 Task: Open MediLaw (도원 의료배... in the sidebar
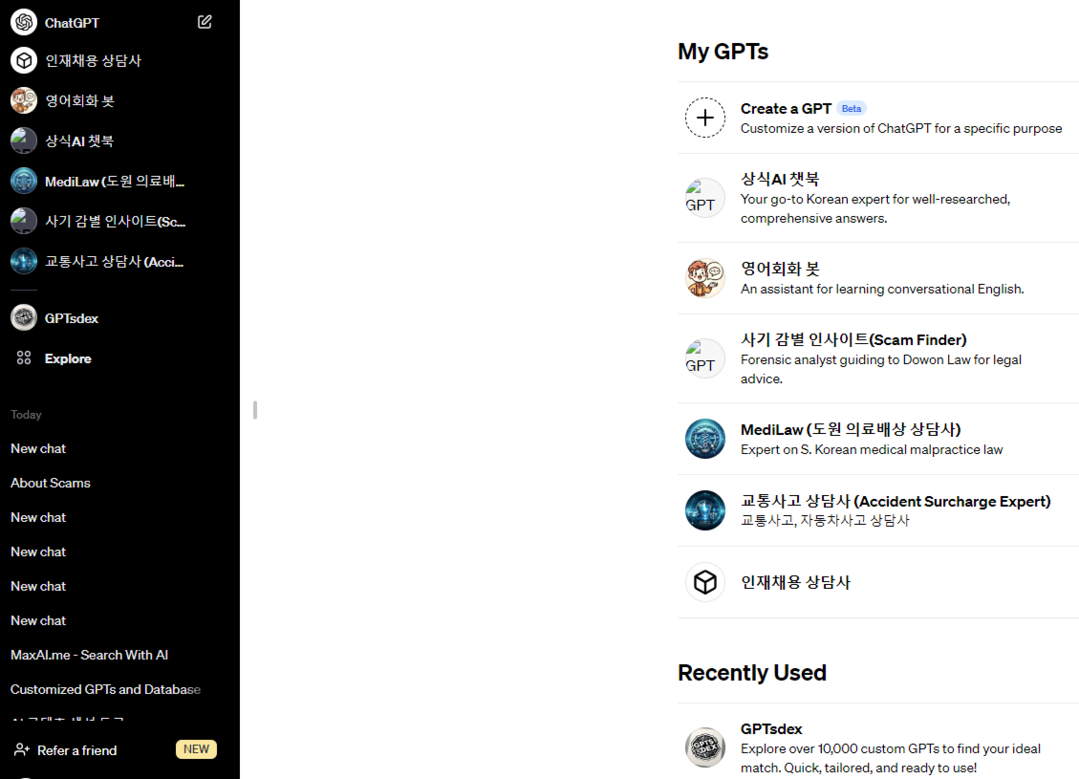tap(114, 182)
